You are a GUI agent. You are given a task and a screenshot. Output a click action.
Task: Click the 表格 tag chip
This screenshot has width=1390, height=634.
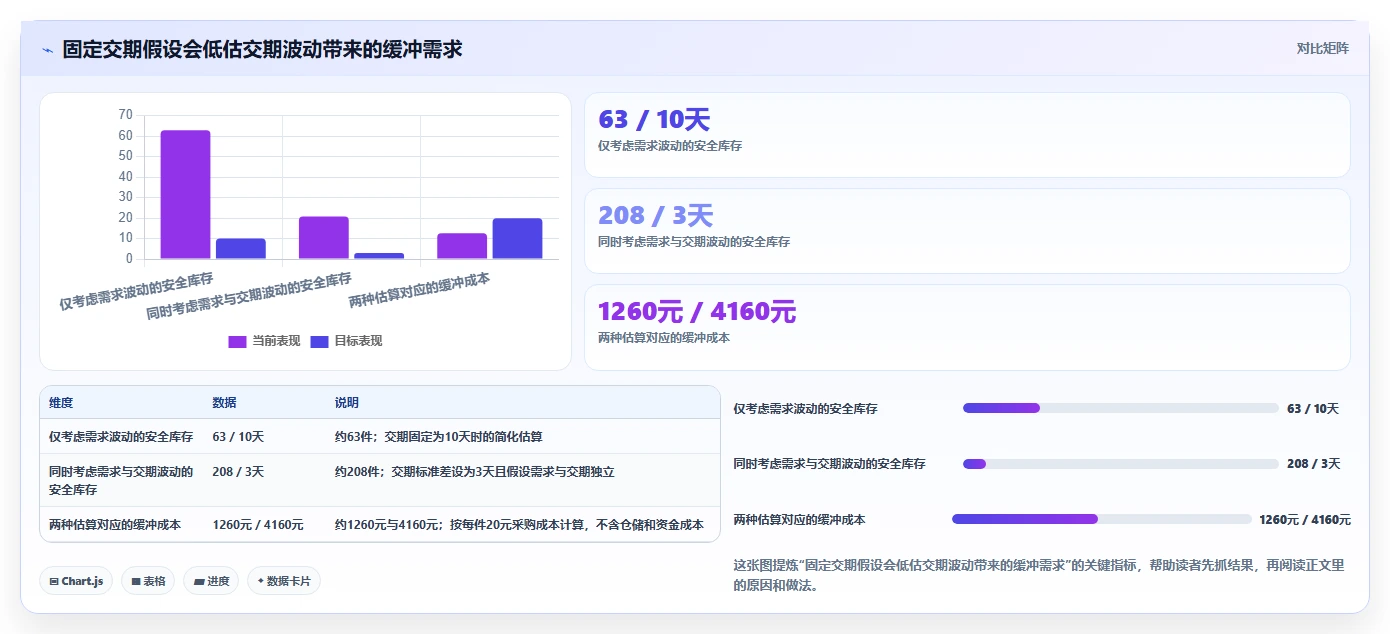pyautogui.click(x=148, y=581)
